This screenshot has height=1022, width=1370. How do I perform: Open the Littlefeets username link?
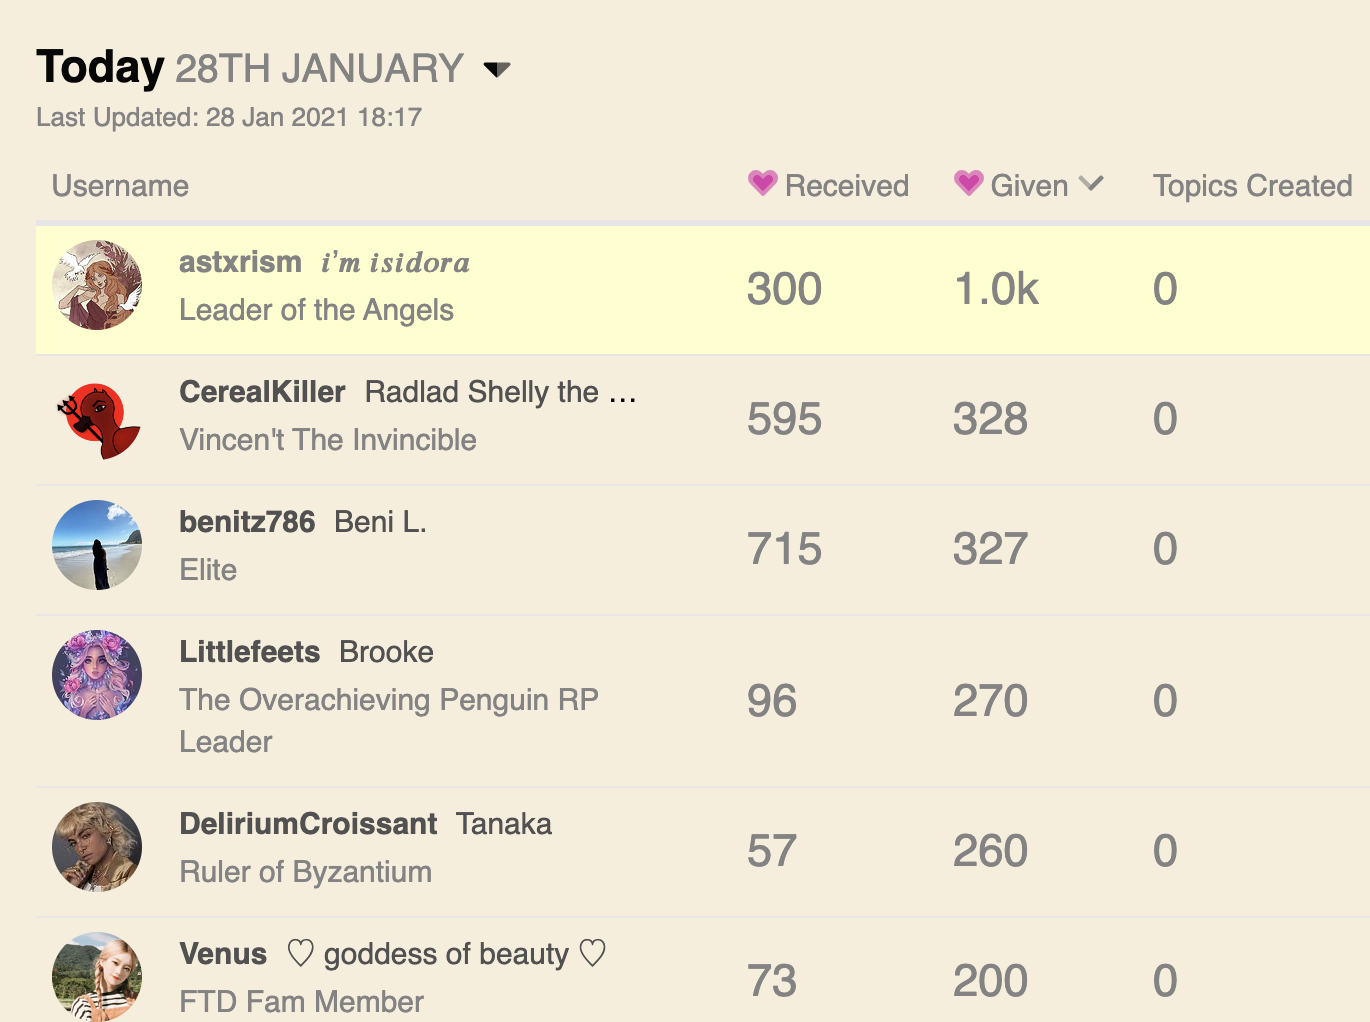pos(250,652)
